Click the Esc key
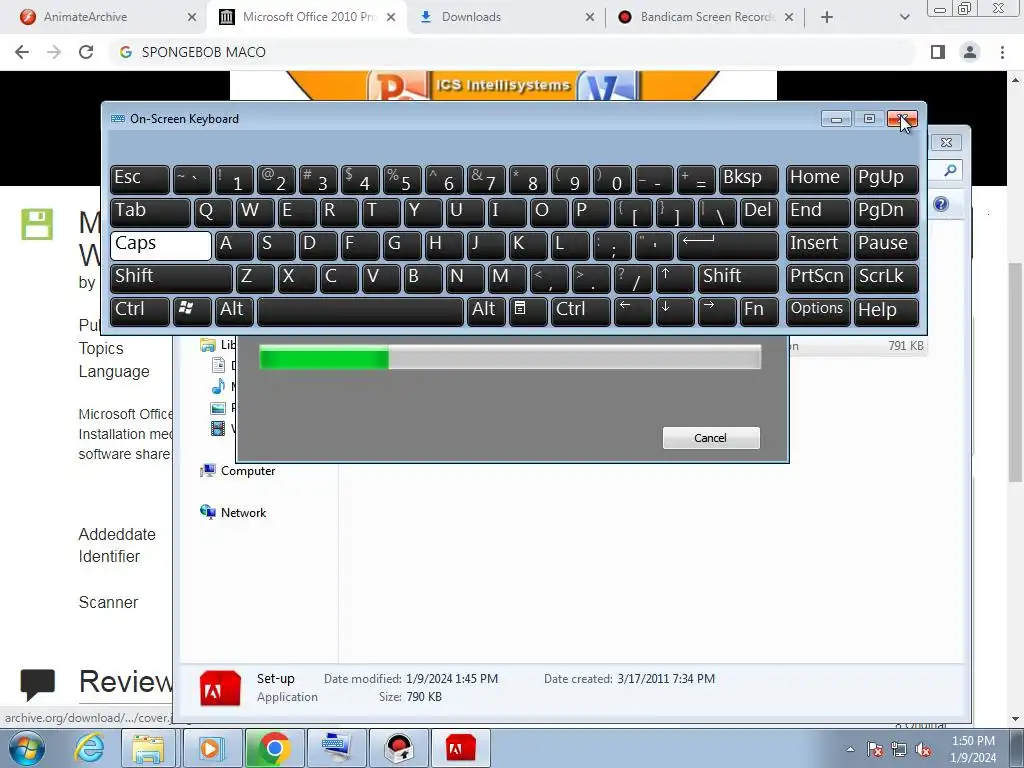1024x768 pixels. click(140, 179)
